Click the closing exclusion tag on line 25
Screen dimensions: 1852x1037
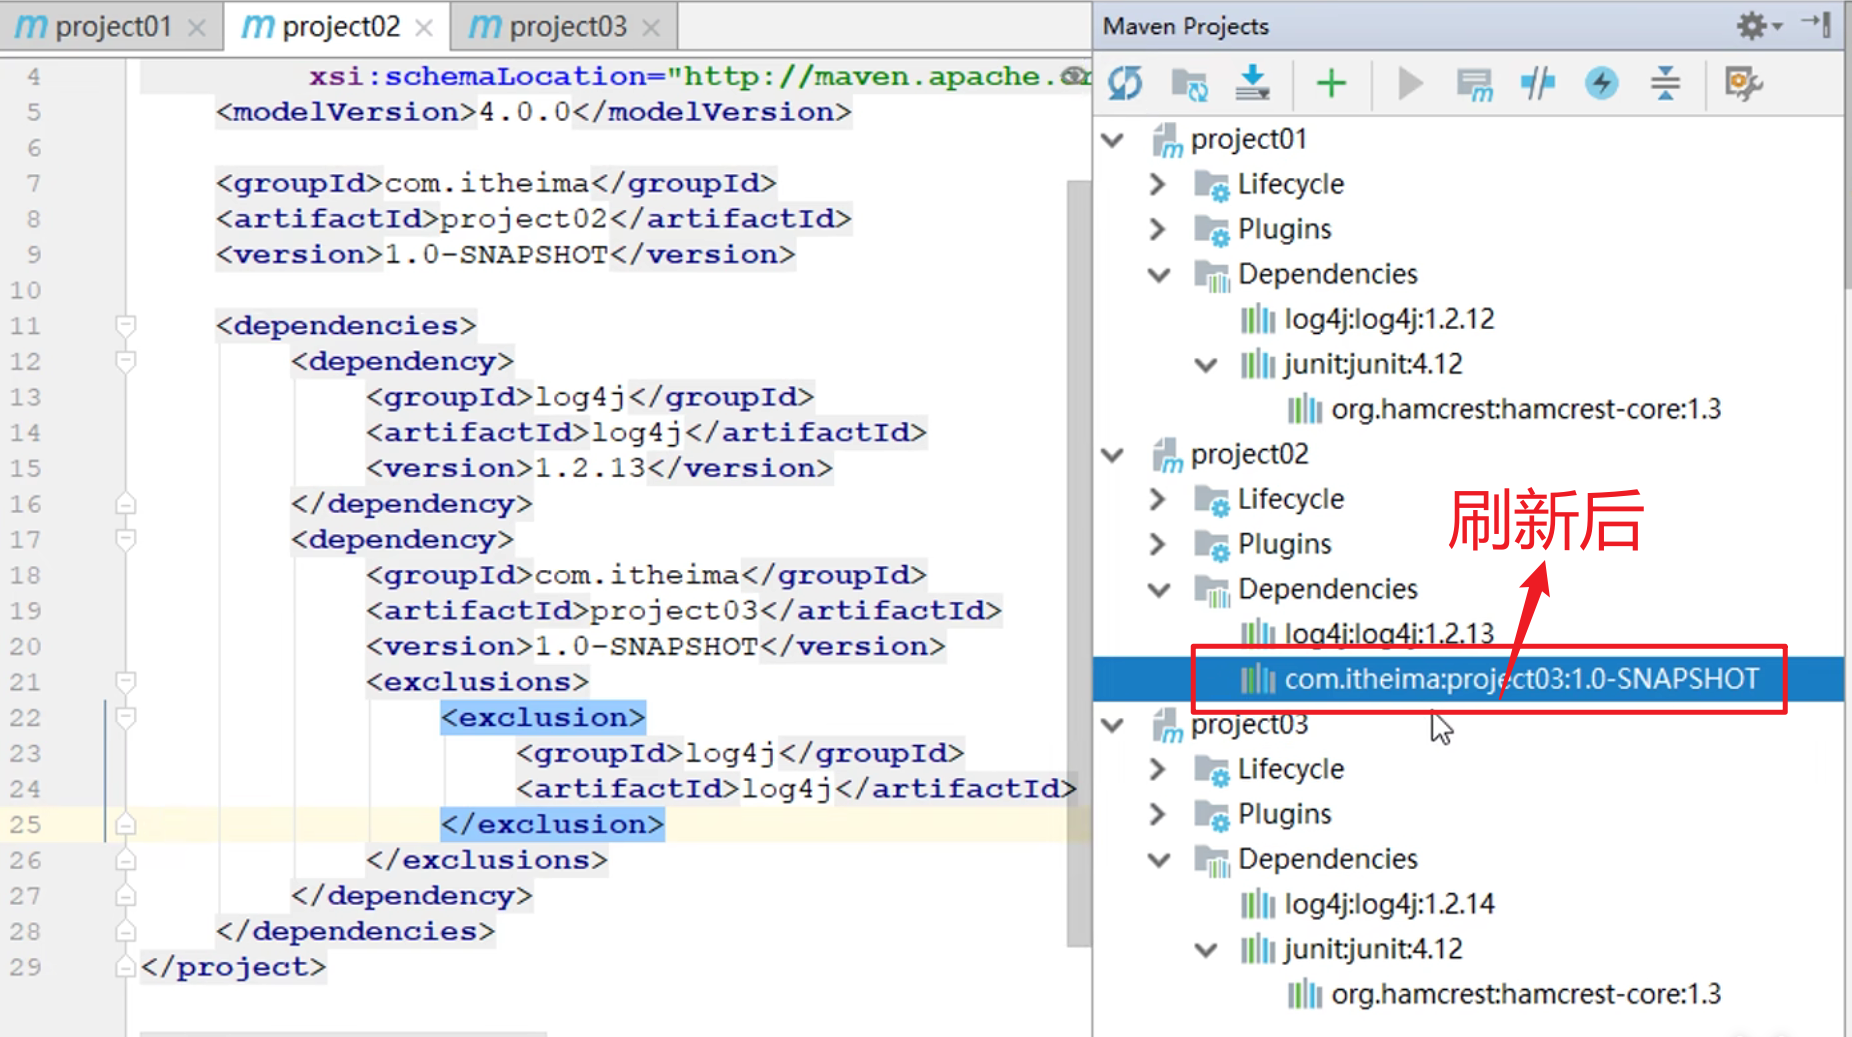click(x=552, y=824)
